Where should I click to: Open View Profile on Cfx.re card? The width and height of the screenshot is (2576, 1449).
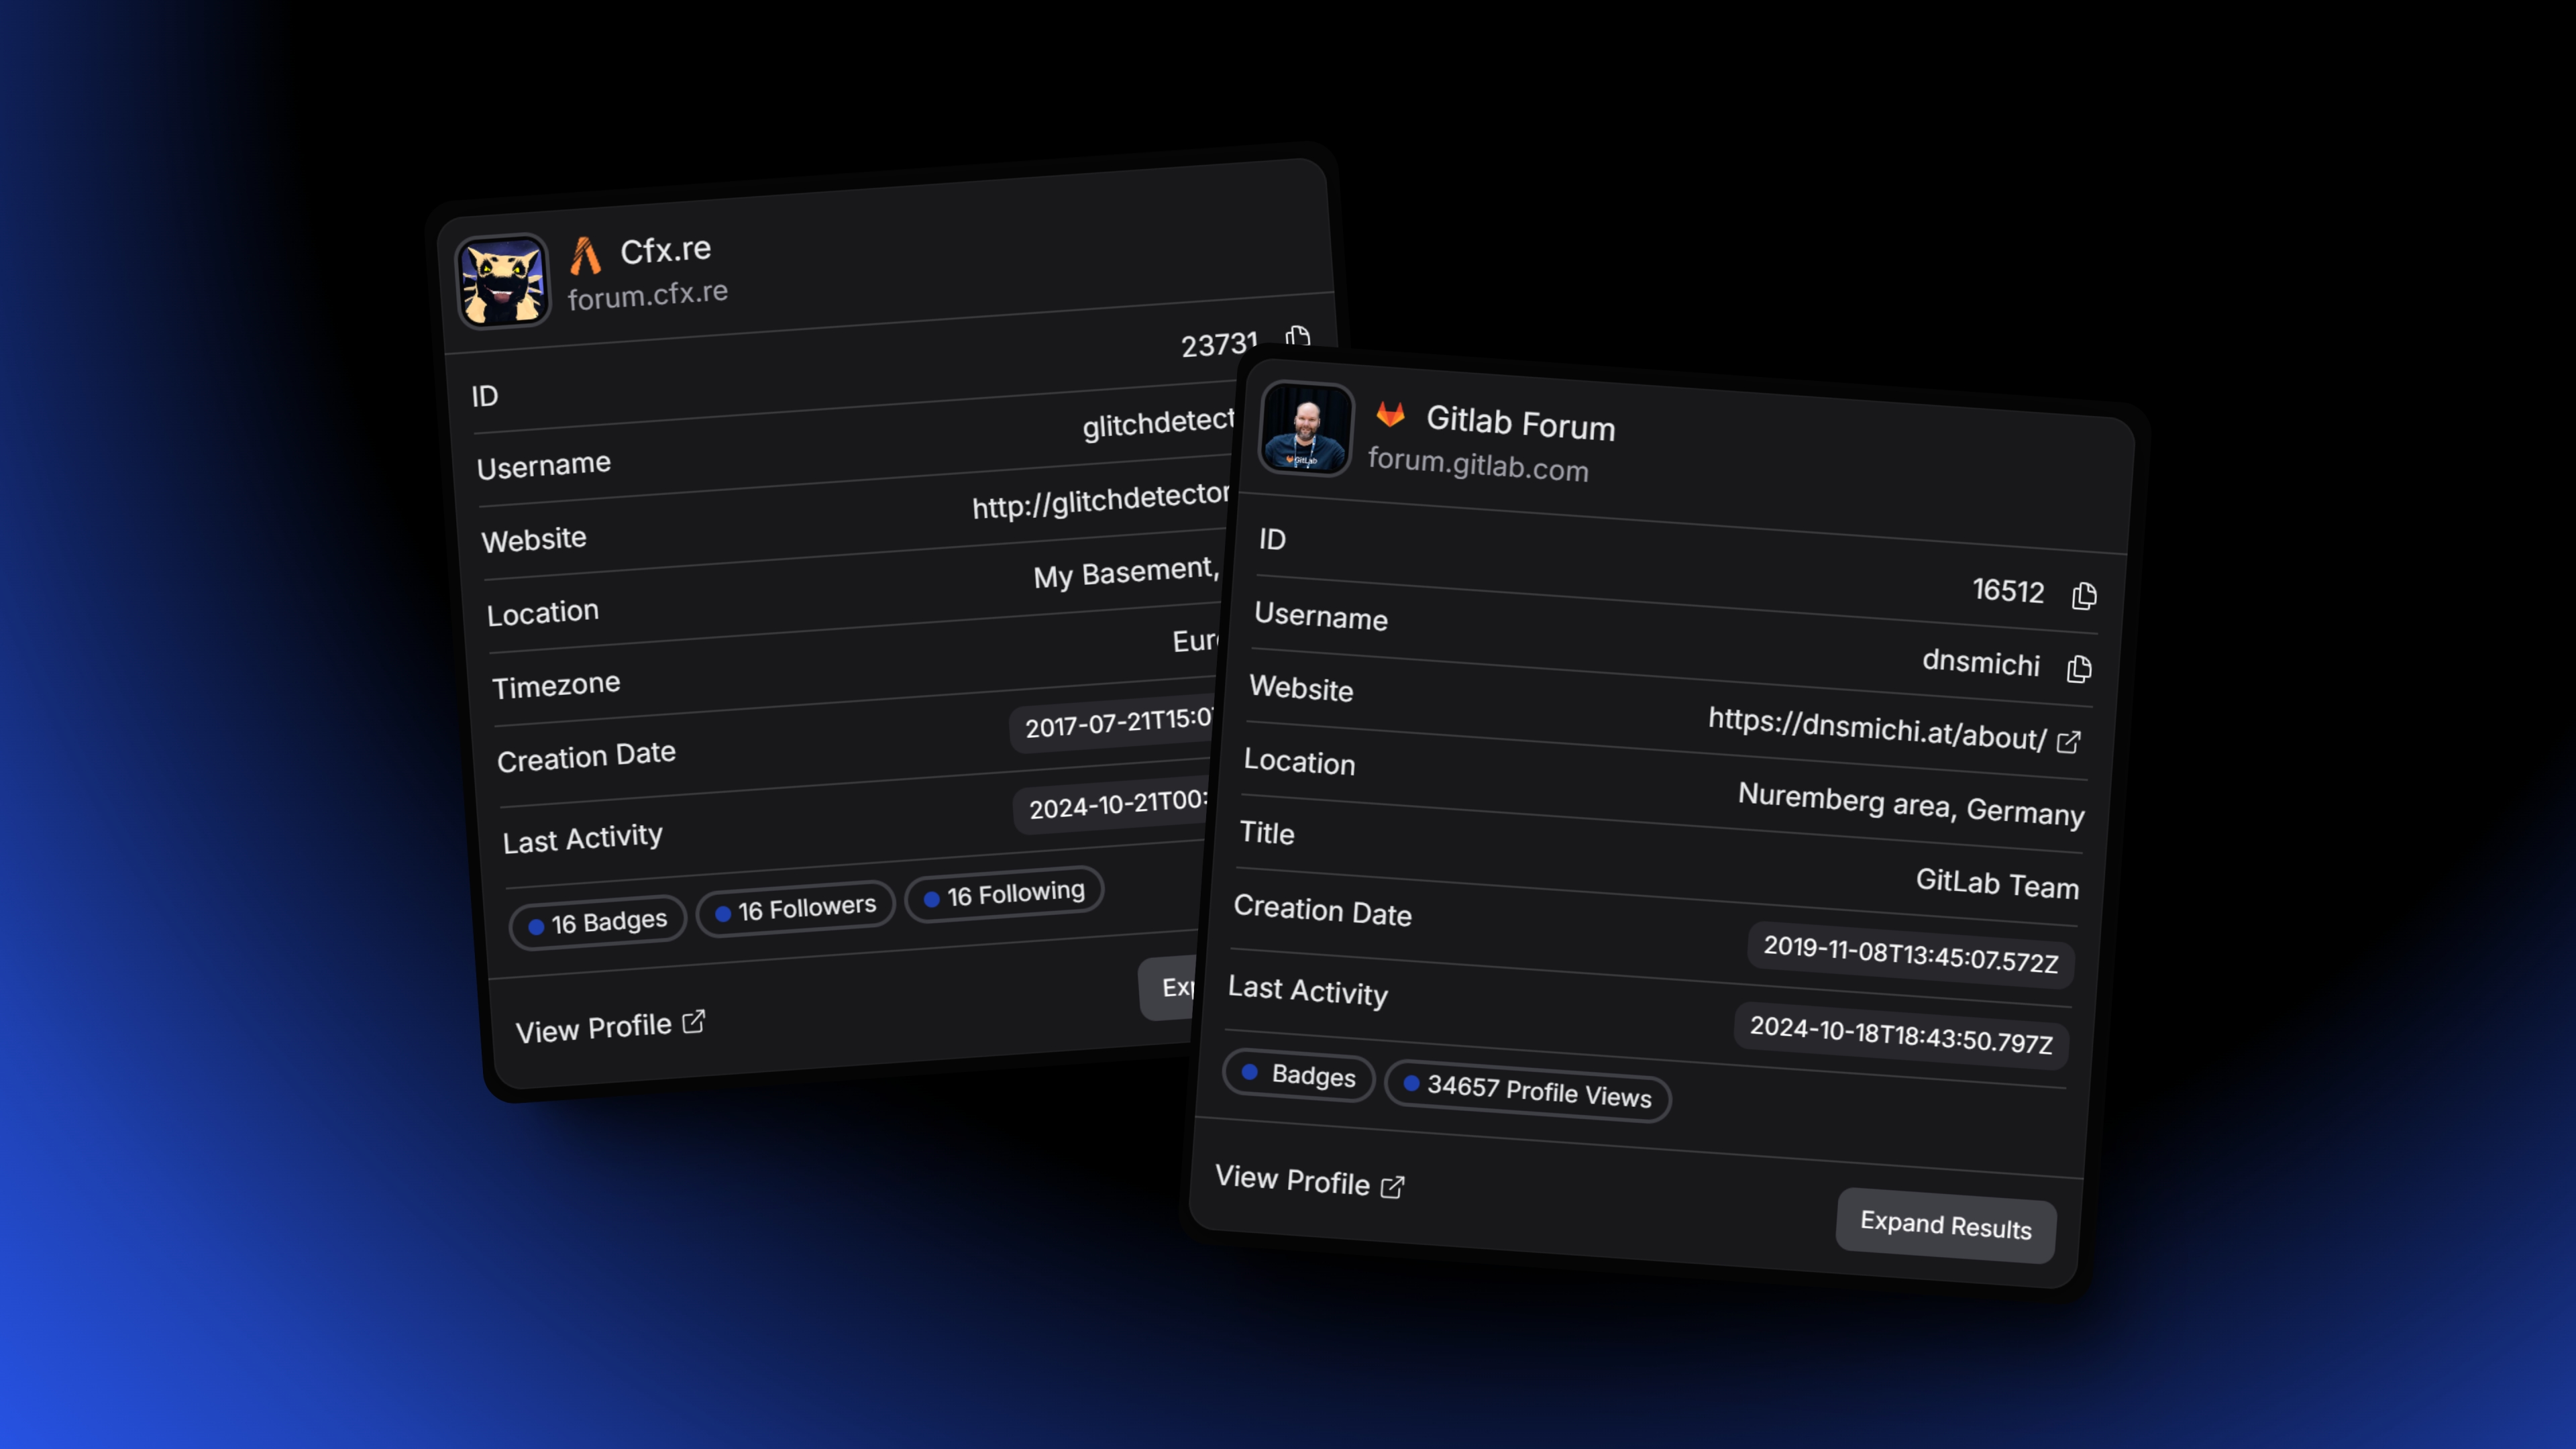point(610,1027)
